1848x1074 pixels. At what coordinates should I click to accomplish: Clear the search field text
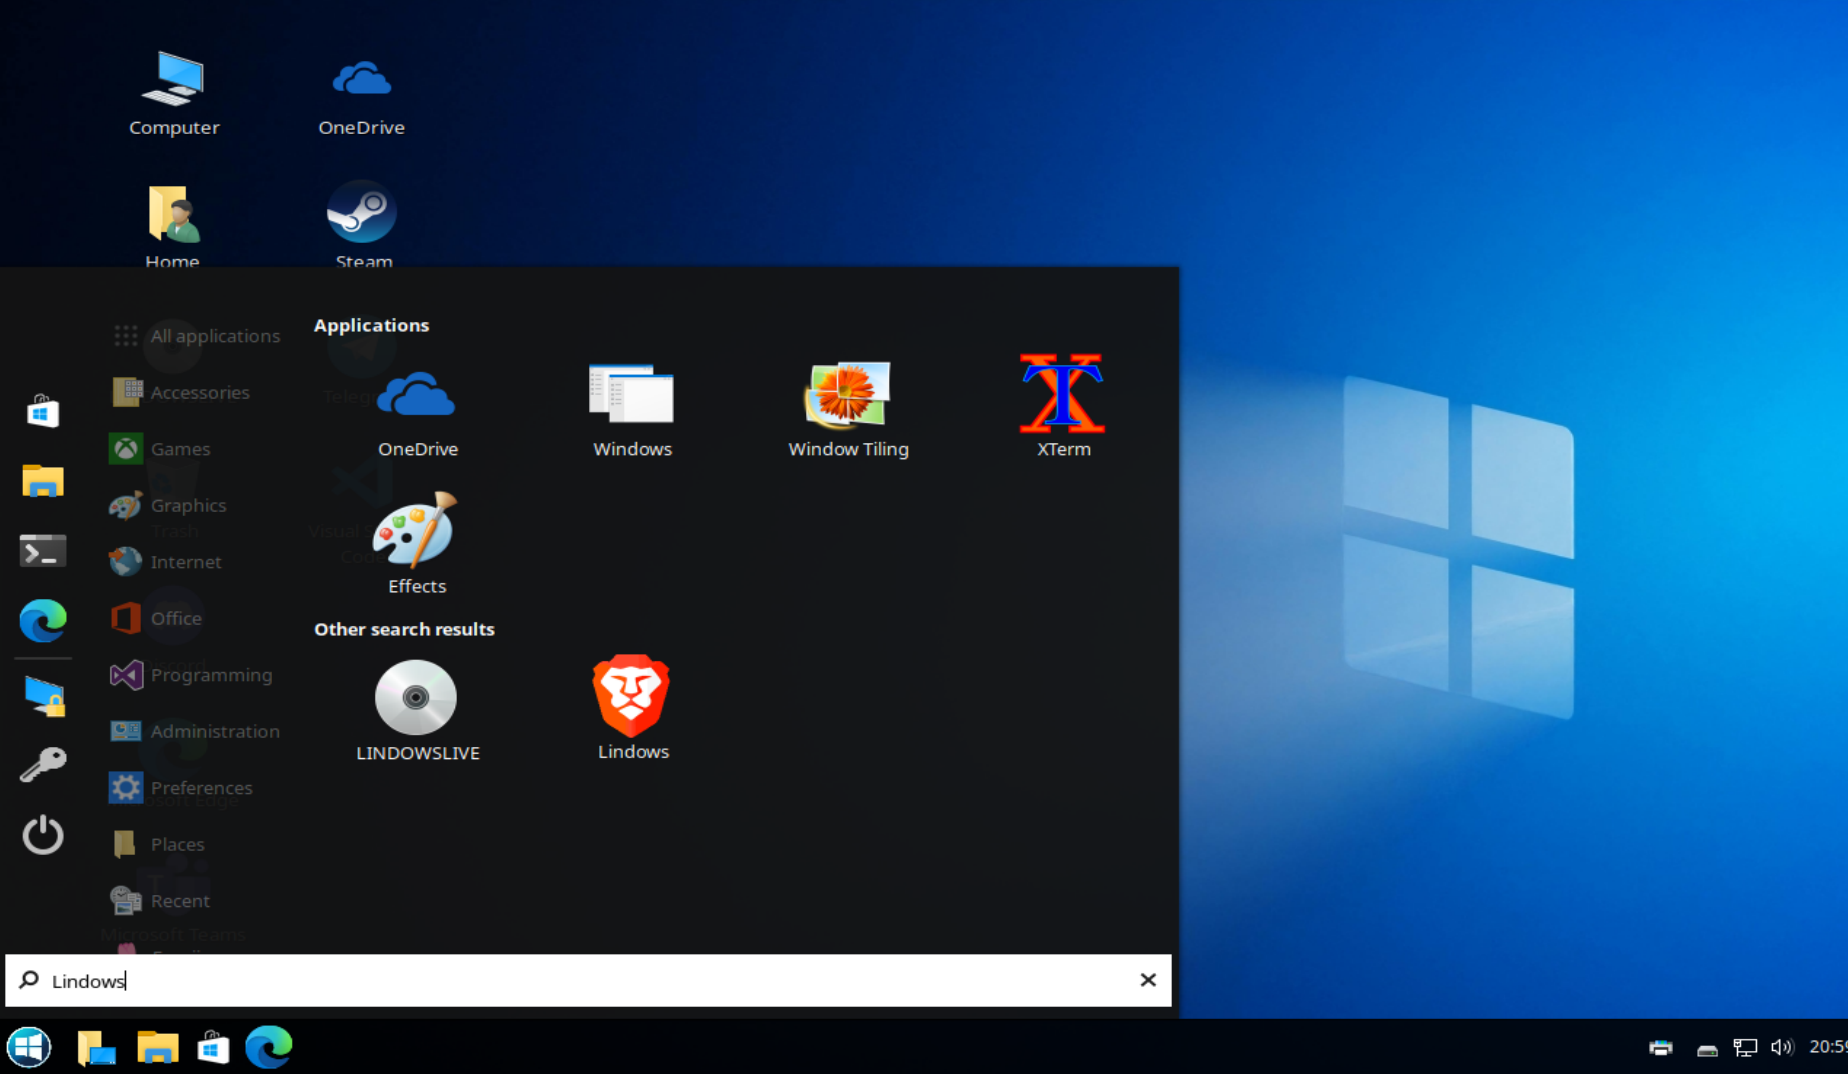1148,980
